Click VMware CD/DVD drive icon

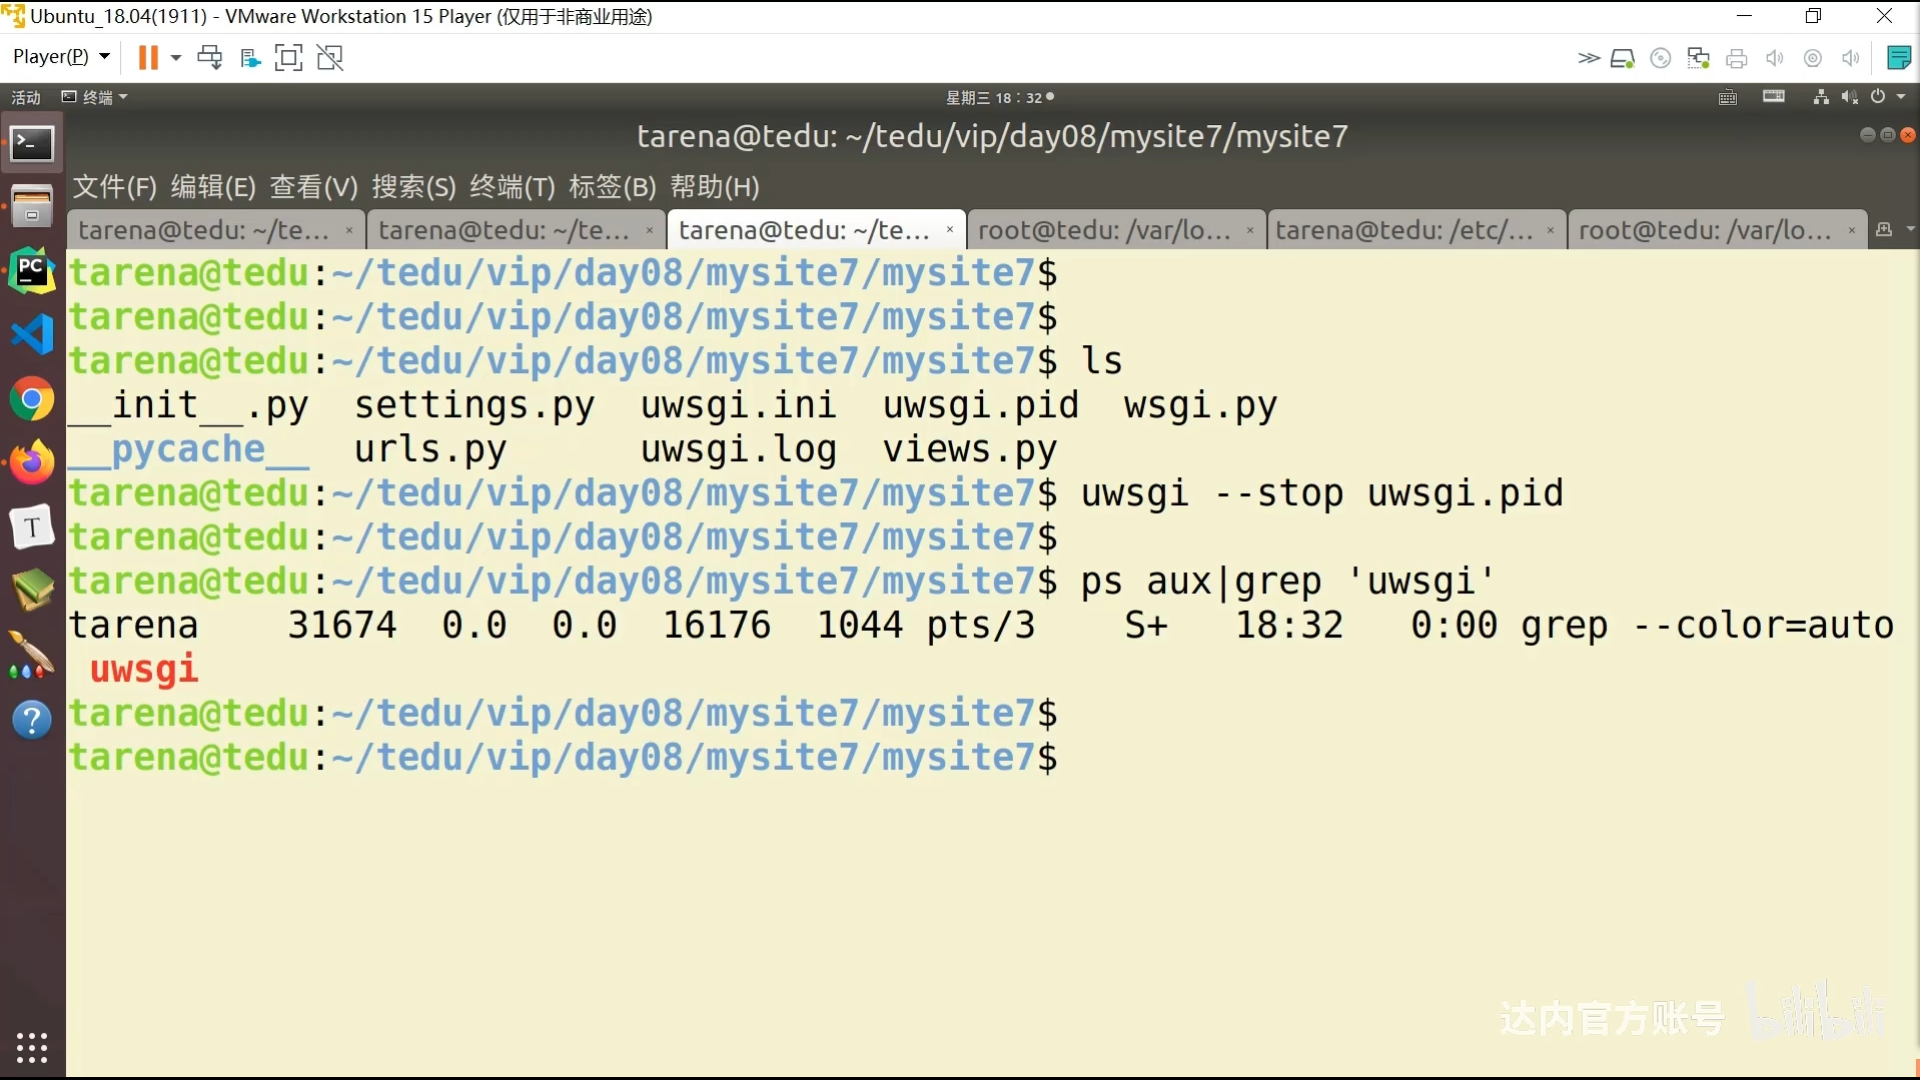point(1660,58)
